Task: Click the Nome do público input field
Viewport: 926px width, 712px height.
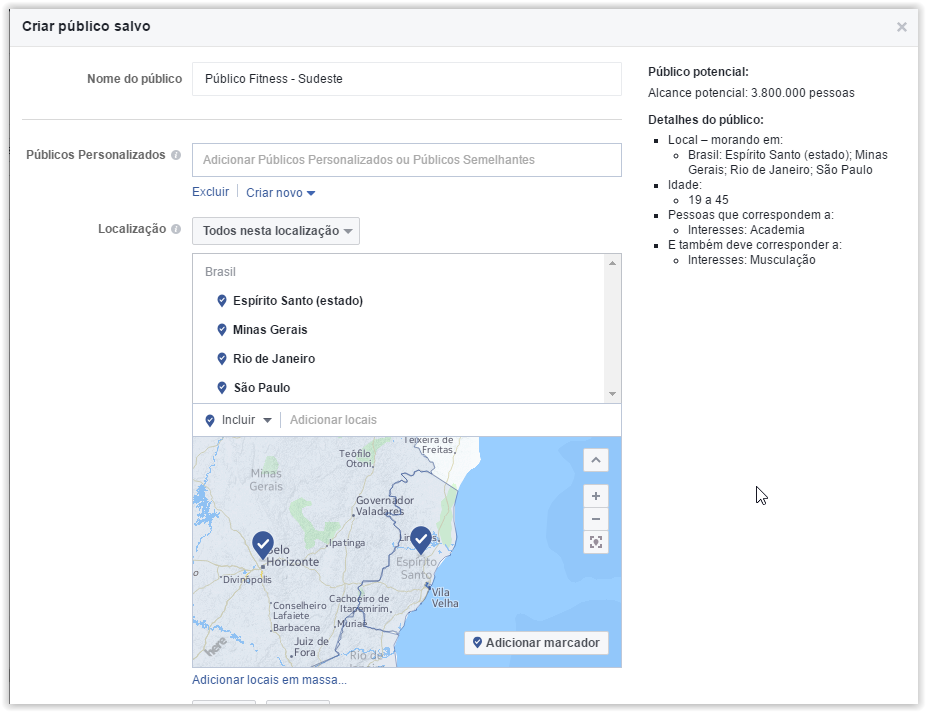Action: [406, 79]
